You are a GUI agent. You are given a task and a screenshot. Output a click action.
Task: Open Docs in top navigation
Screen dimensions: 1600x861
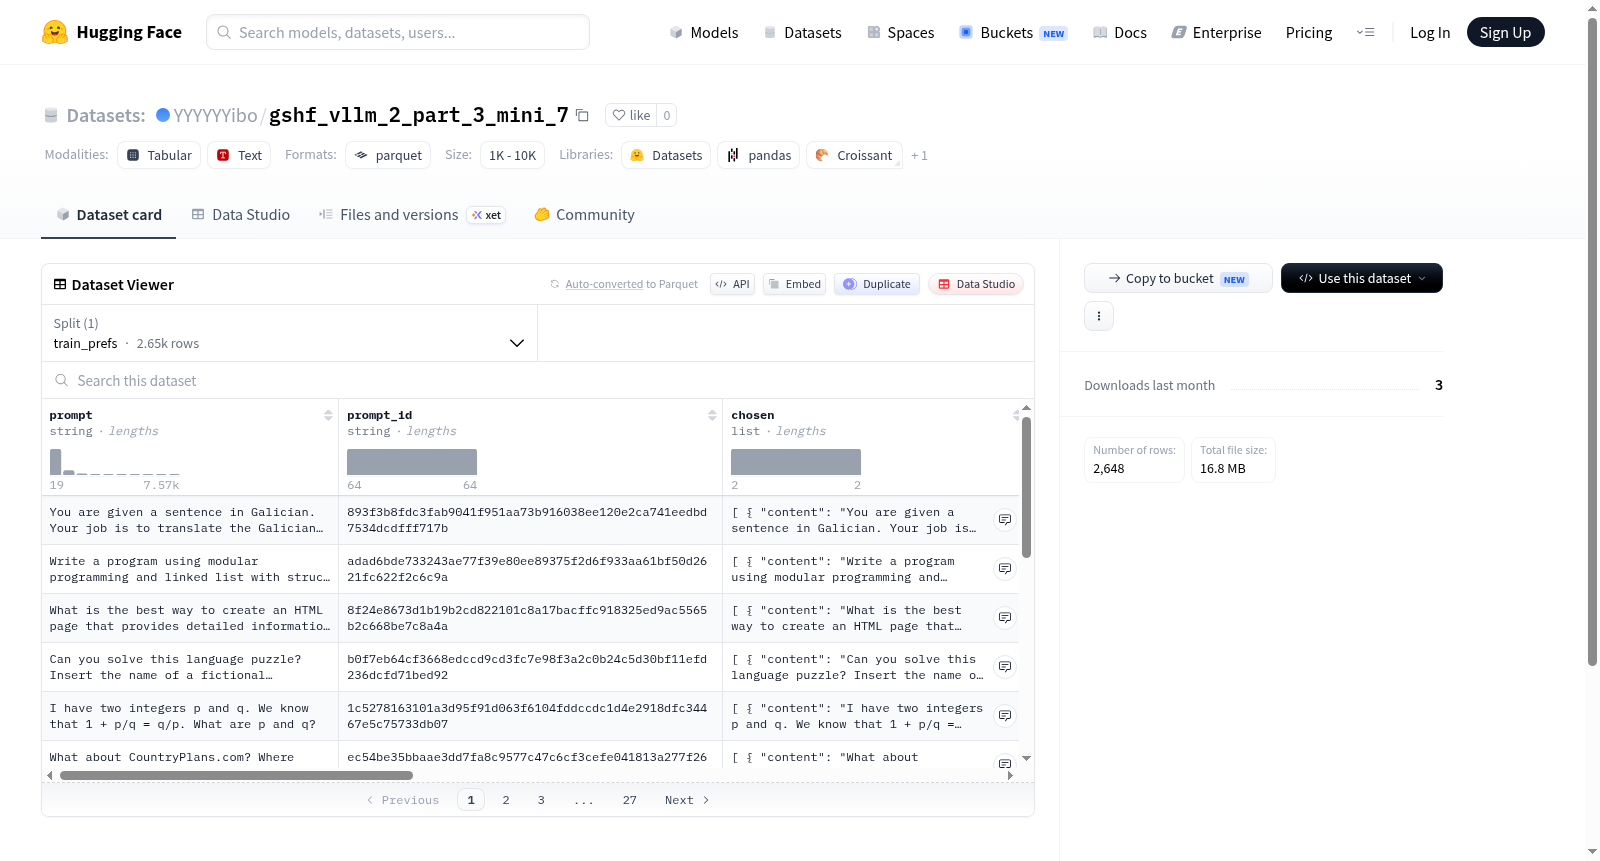pos(1120,33)
